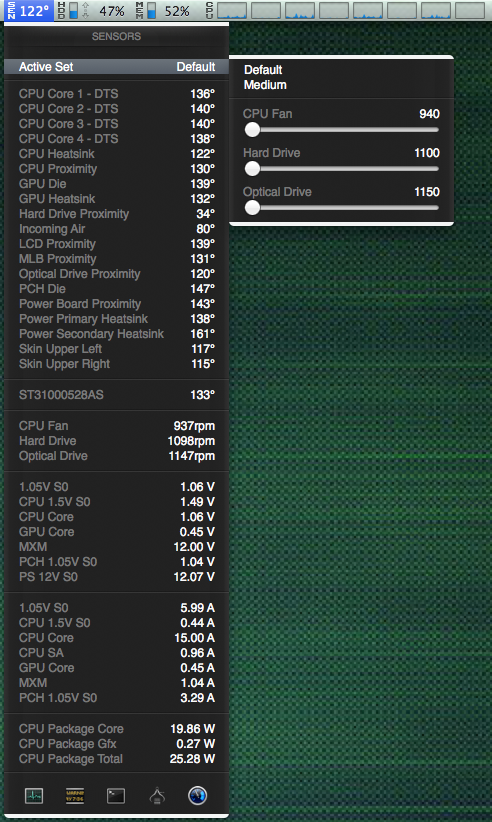Screen dimensions: 492x822
Task: Open iStat Menus preferences gauge icon
Action: (198, 796)
